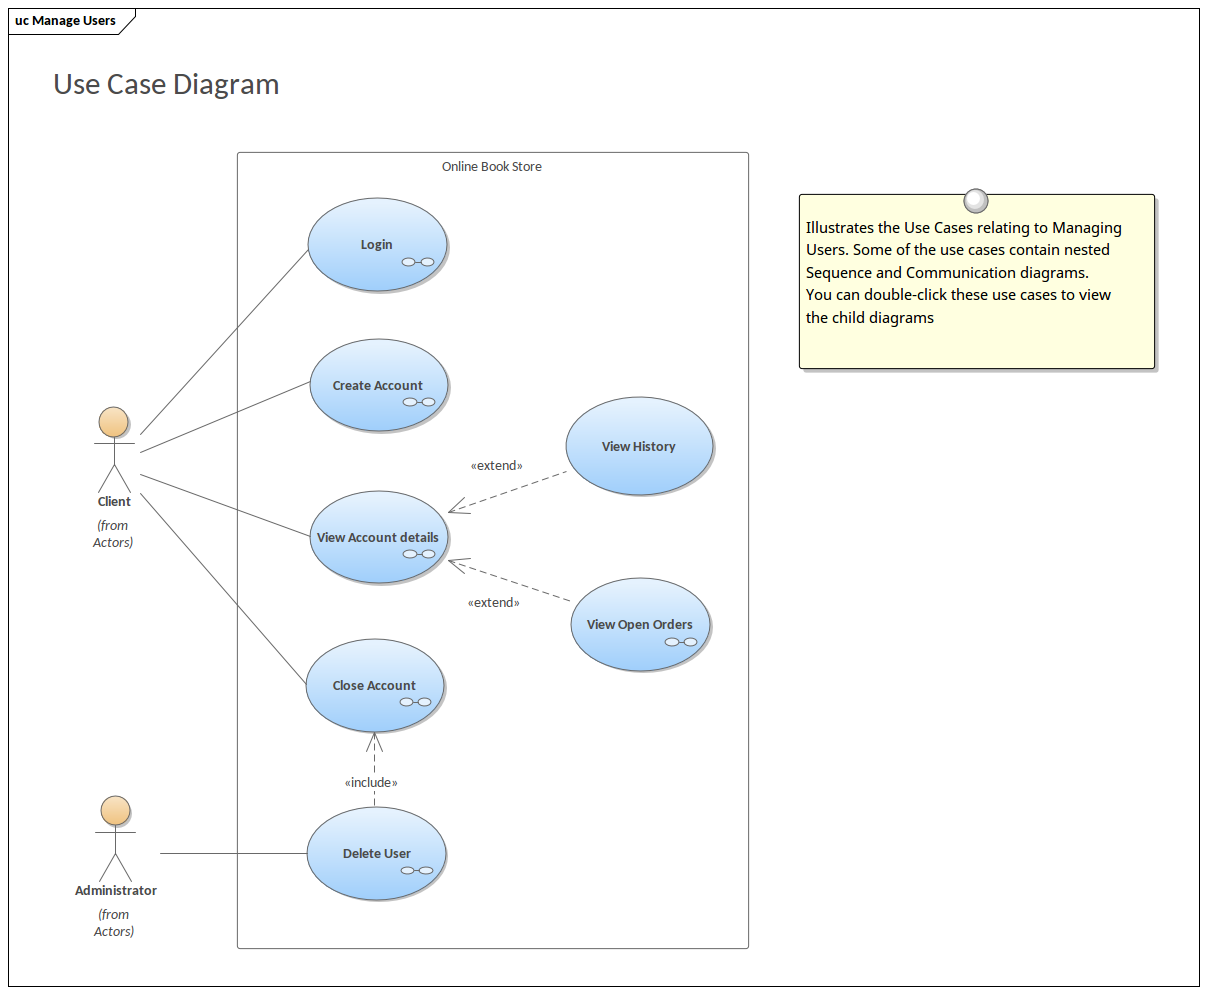
Task: Click the «extend» label below View History
Action: click(x=496, y=465)
